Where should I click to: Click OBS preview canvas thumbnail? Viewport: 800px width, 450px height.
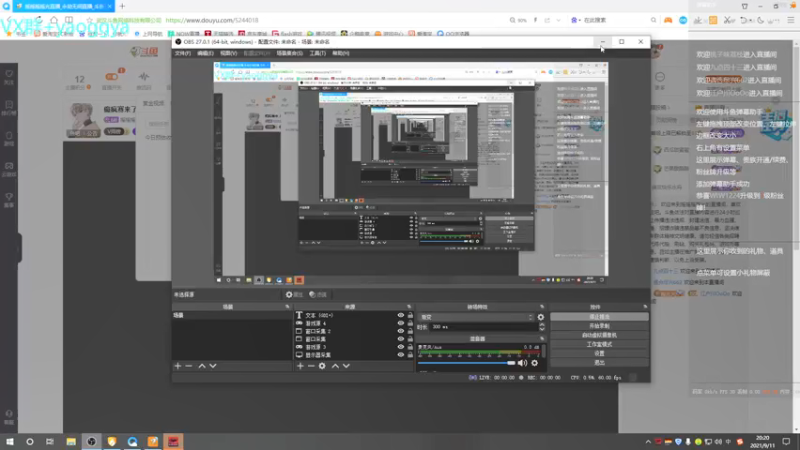point(411,173)
